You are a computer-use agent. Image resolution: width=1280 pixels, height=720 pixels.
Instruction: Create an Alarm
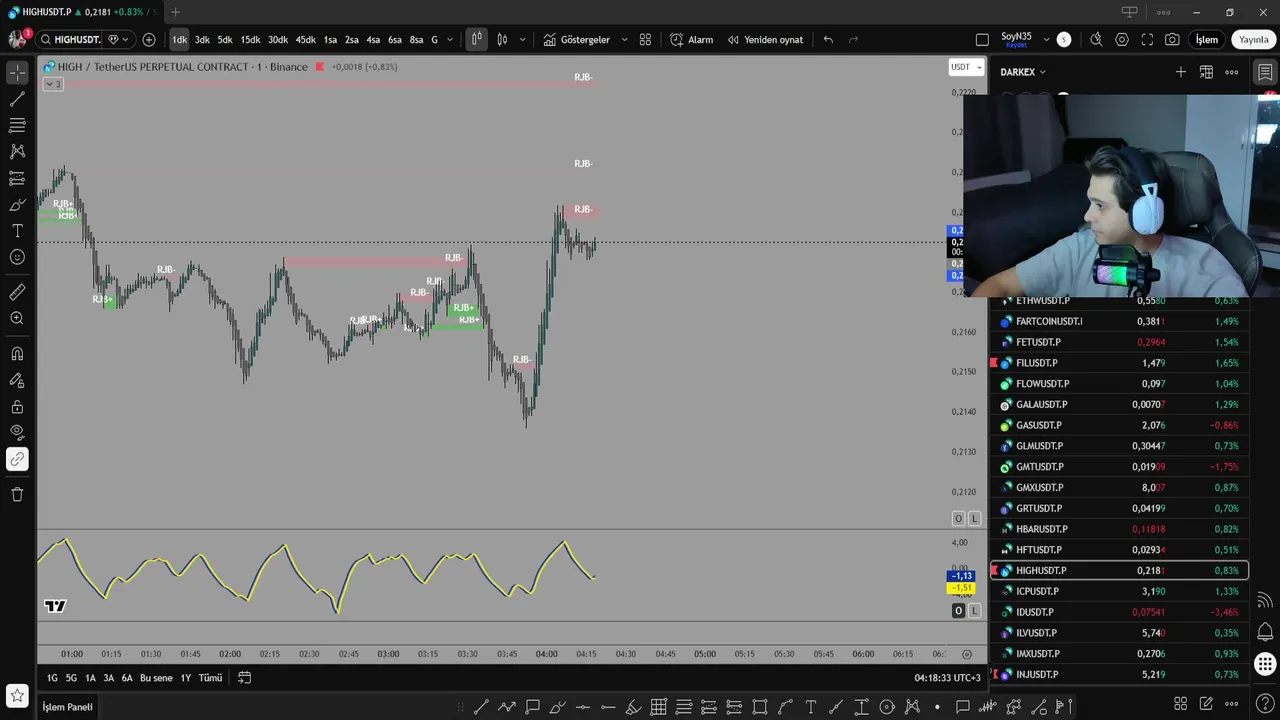pyautogui.click(x=691, y=40)
